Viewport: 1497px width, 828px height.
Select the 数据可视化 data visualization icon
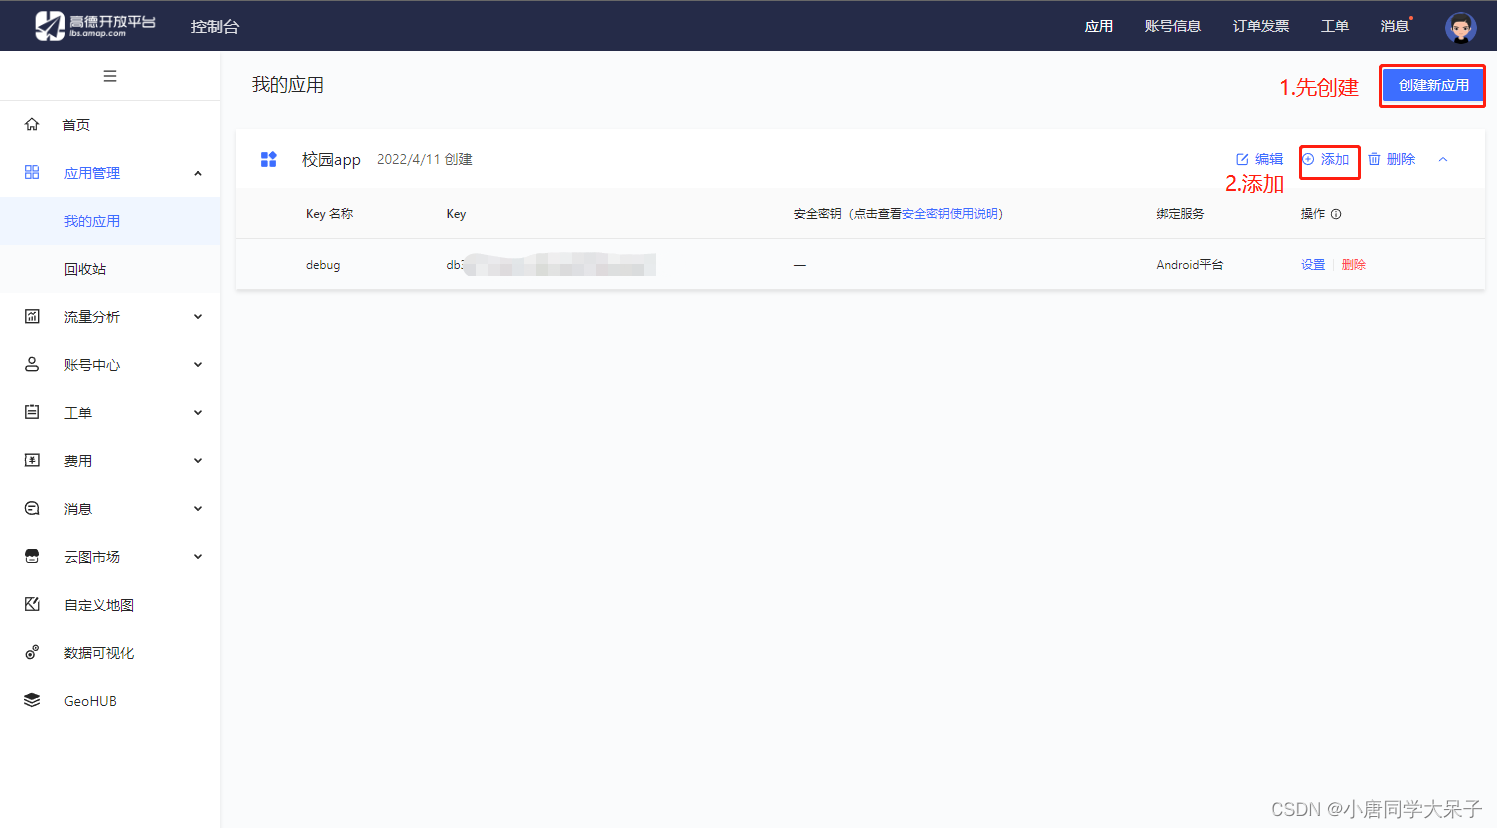[x=32, y=652]
